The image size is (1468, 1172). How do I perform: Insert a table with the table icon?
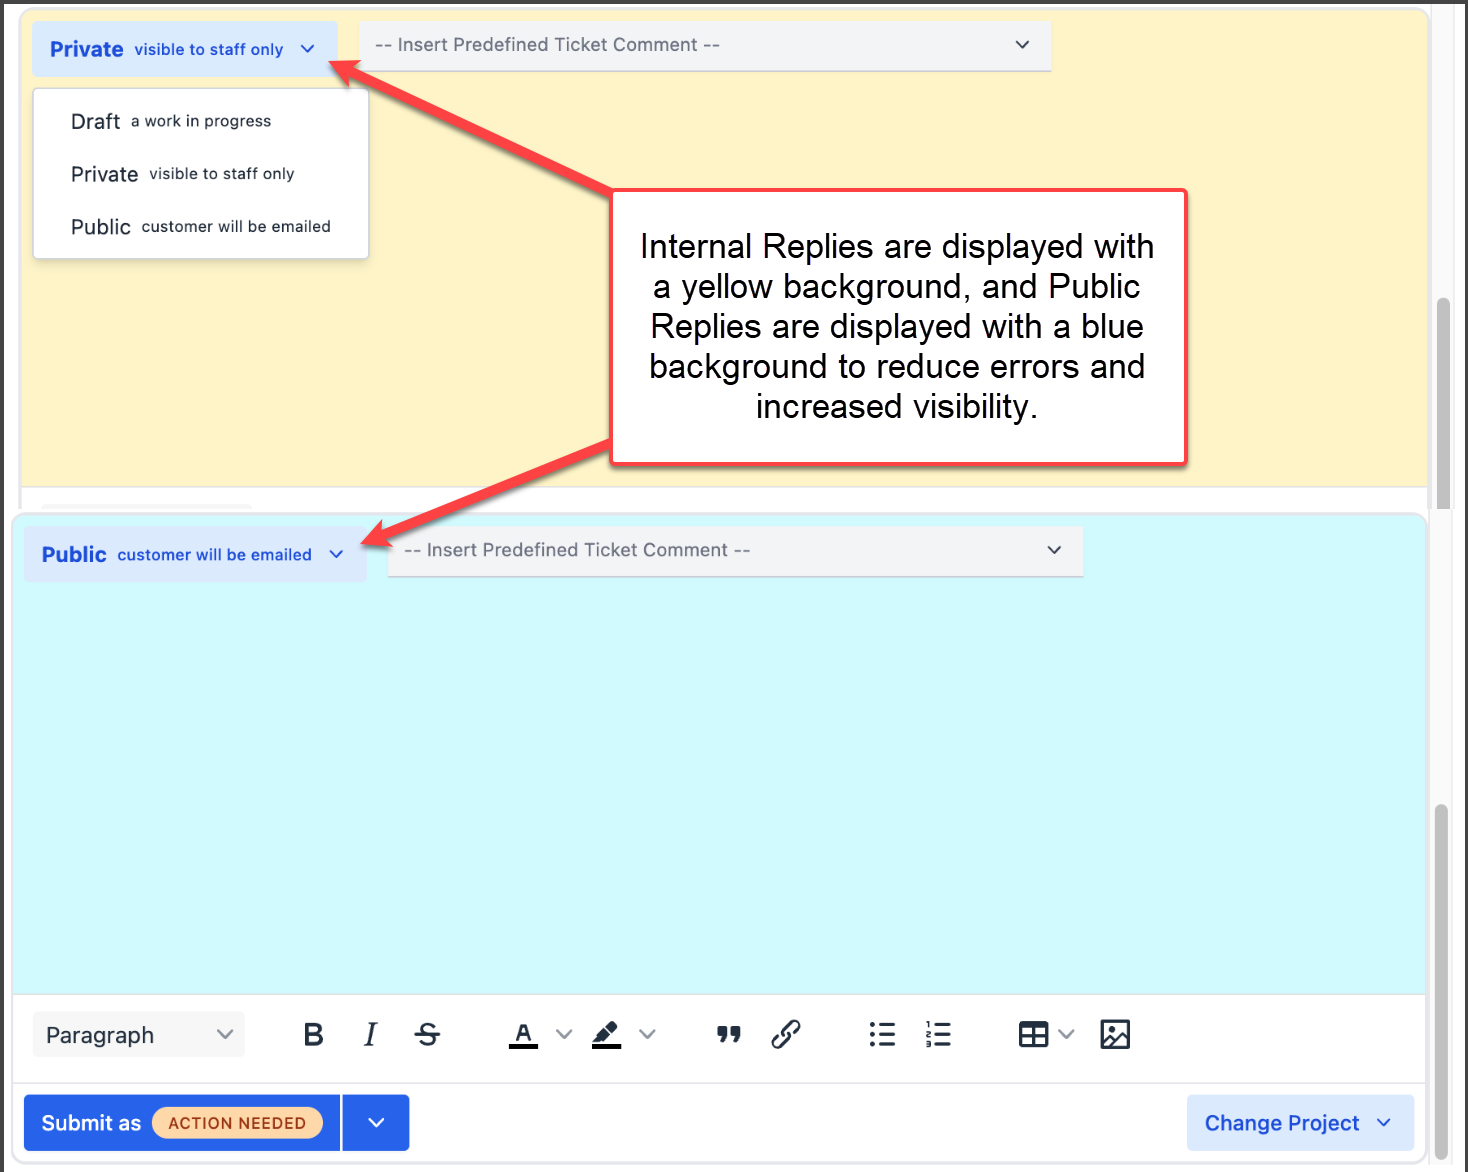coord(1033,1035)
